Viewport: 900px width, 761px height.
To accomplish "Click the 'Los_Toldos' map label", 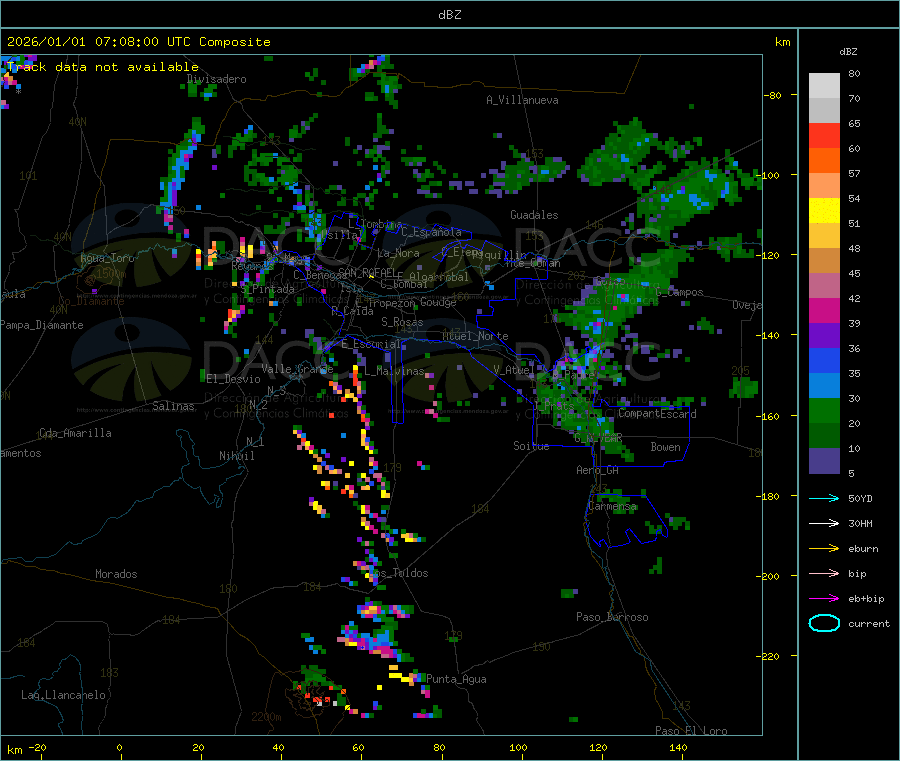I will tap(398, 573).
